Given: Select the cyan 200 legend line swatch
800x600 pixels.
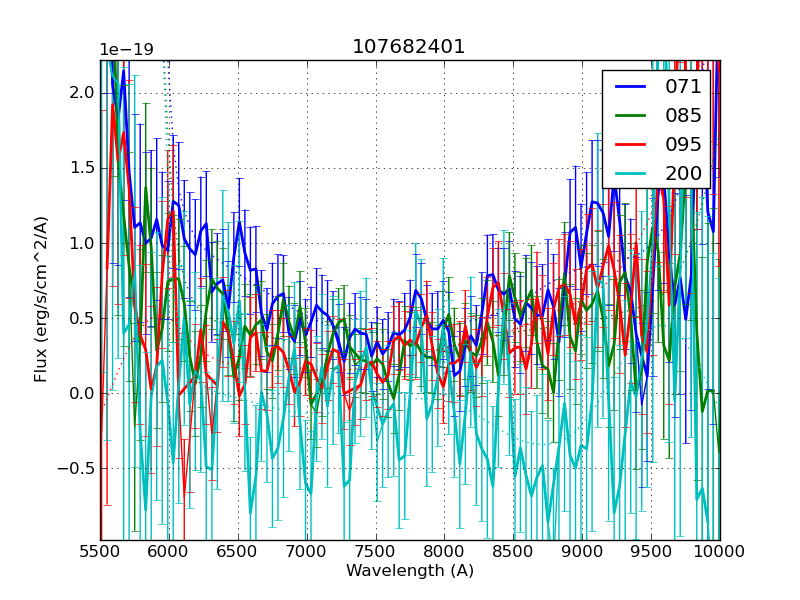Looking at the screenshot, I should tap(630, 174).
